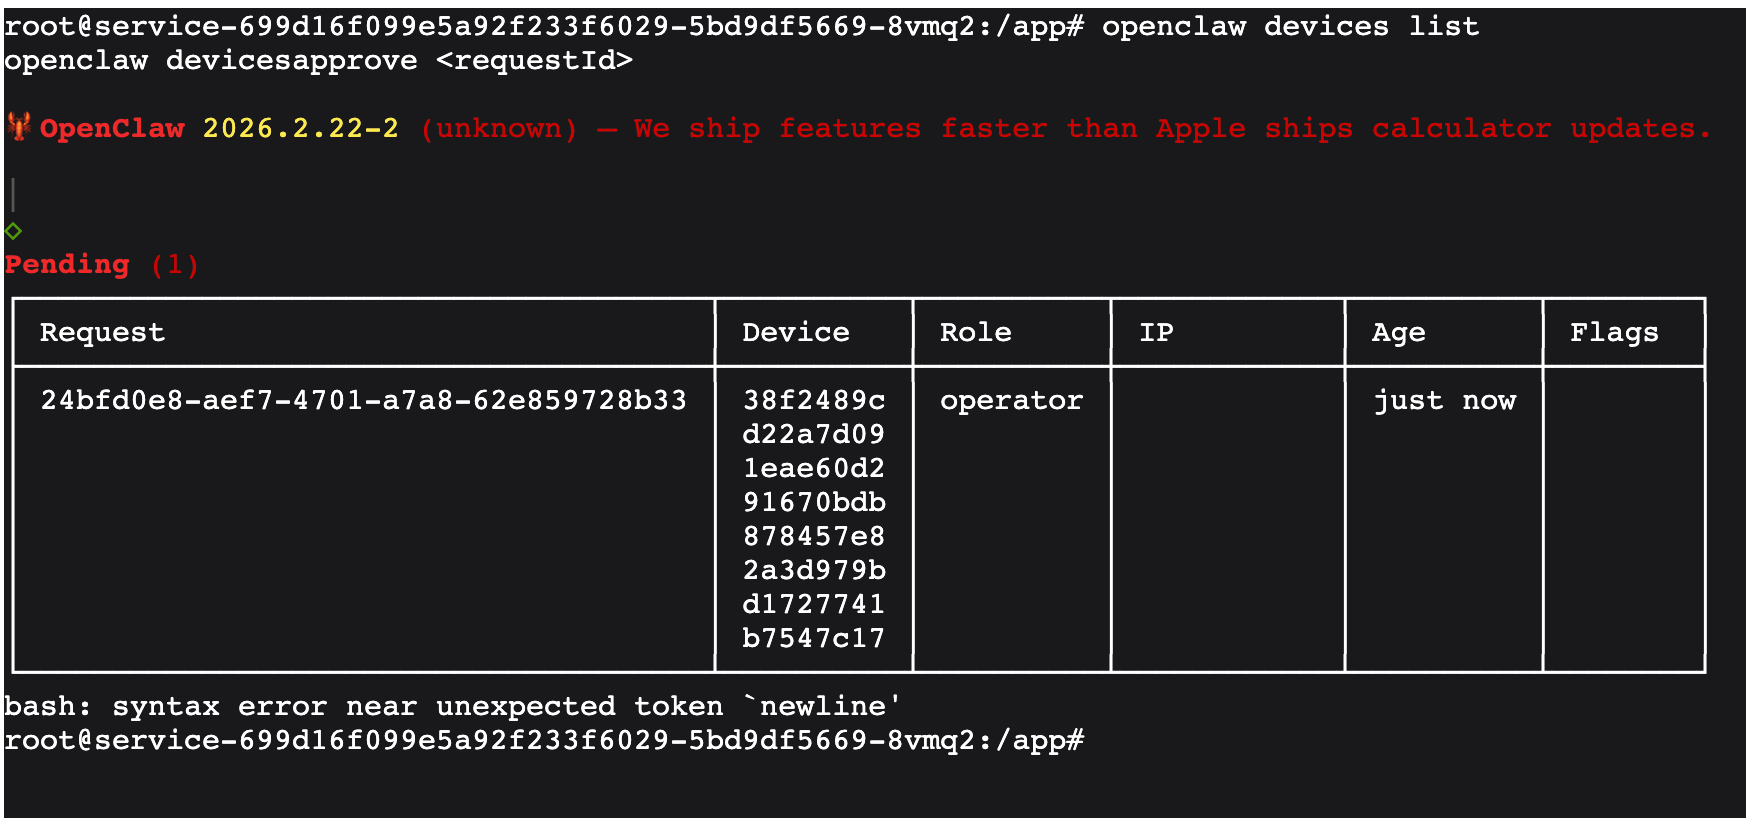This screenshot has width=1746, height=818.
Task: Click the yellow version number 2026.2.22-2
Action: click(300, 129)
